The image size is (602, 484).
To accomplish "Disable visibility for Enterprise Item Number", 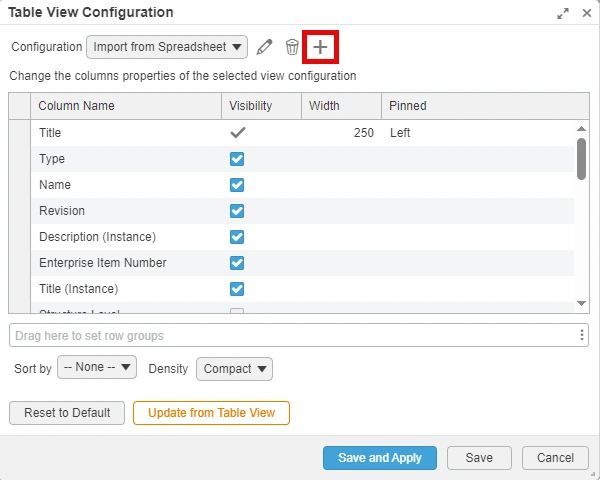I will (x=237, y=263).
